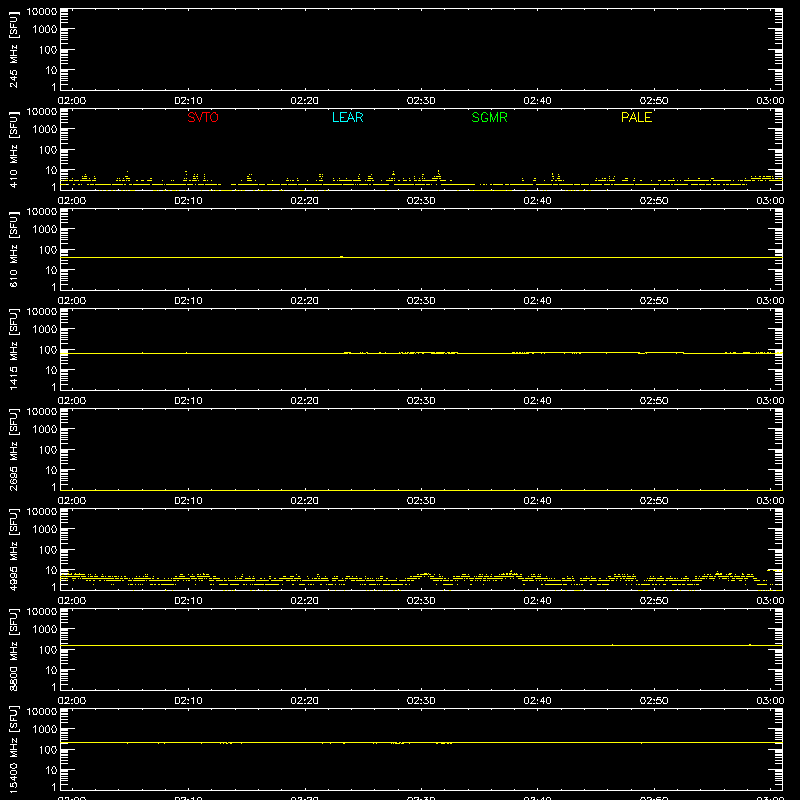
Task: Click the 10000 tick value on 245 MHz axis
Action: (x=42, y=12)
